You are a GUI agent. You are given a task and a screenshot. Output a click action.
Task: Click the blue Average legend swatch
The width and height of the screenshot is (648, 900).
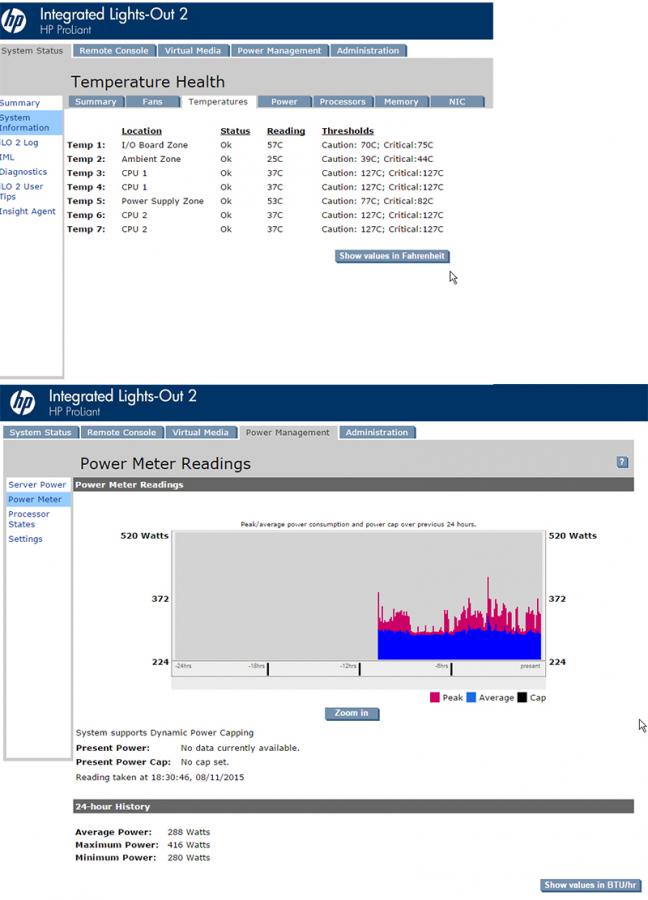pos(471,697)
